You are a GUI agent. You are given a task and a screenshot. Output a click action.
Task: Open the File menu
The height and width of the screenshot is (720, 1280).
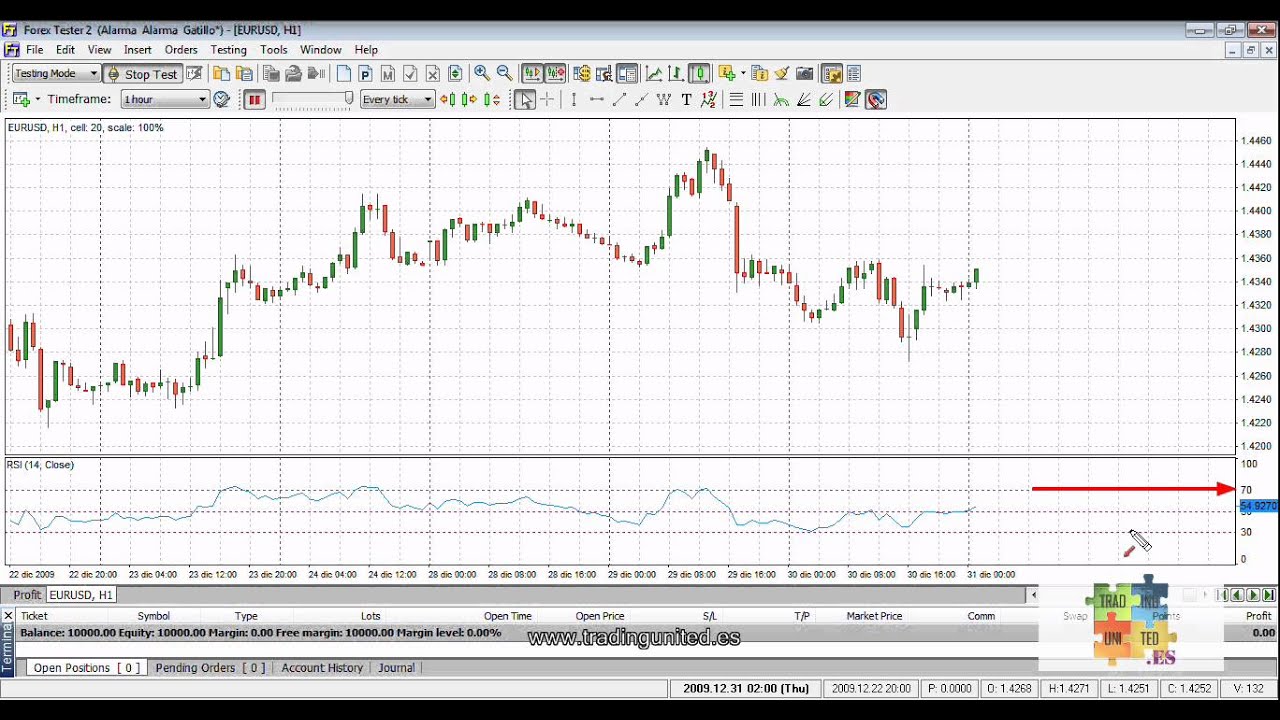35,50
